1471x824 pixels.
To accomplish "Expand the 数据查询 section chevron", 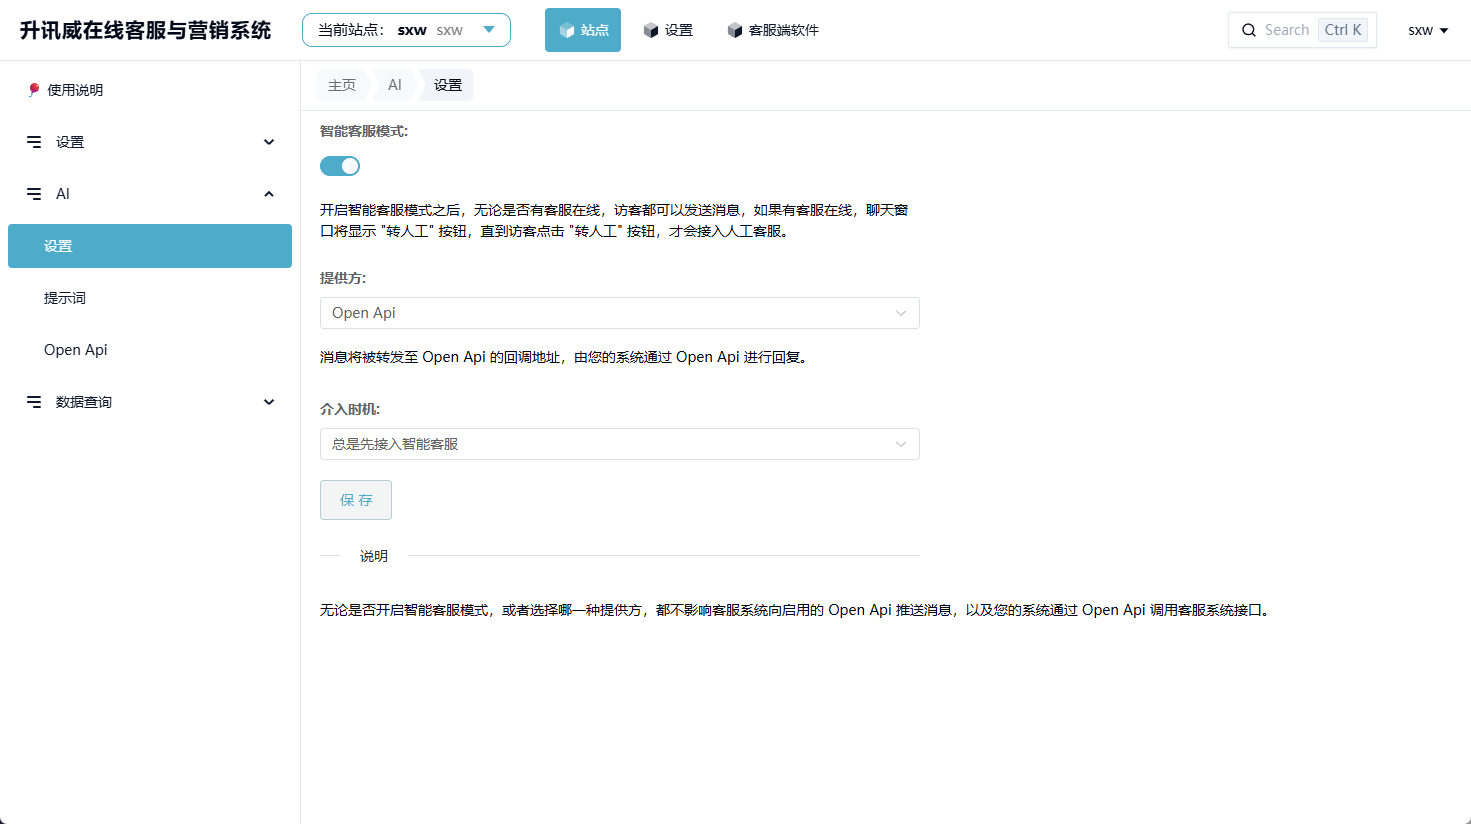I will click(x=269, y=402).
